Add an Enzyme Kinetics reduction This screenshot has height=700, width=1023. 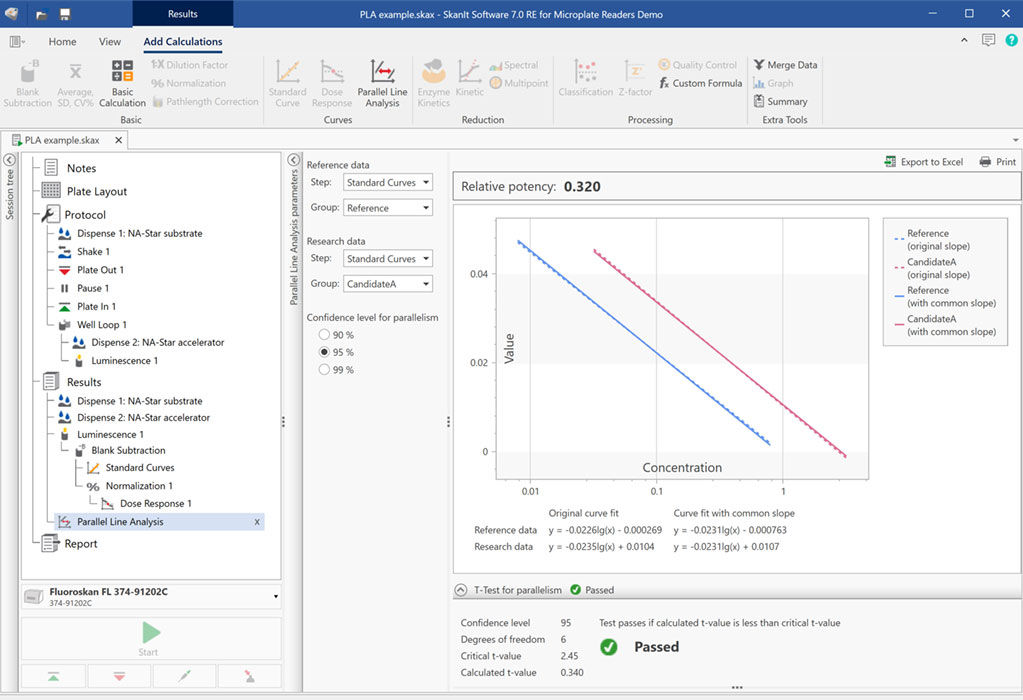433,83
